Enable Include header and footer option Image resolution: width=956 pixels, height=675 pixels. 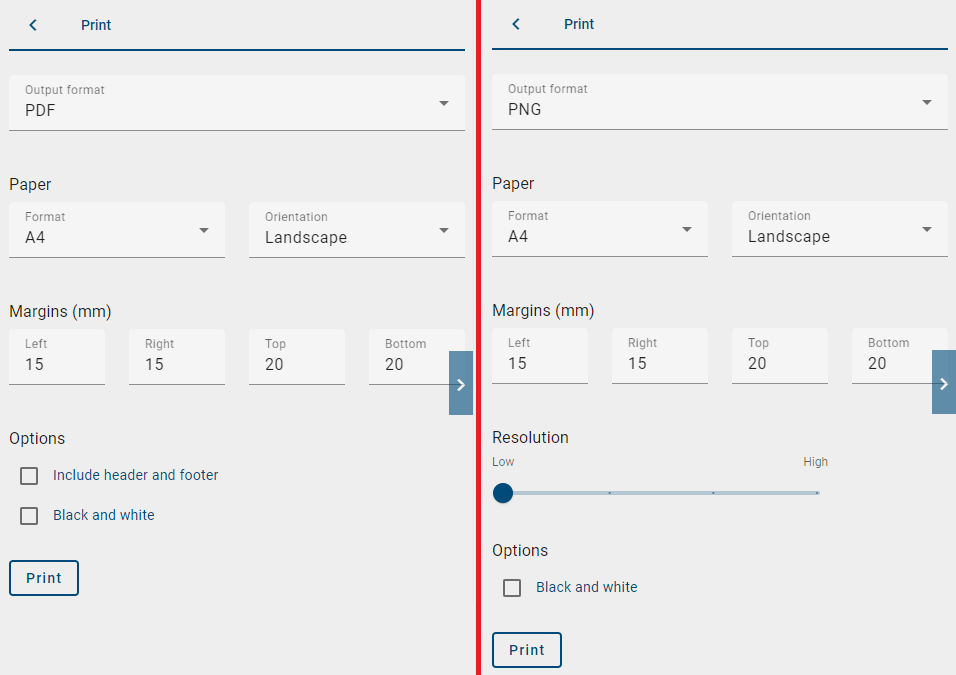pyautogui.click(x=29, y=475)
